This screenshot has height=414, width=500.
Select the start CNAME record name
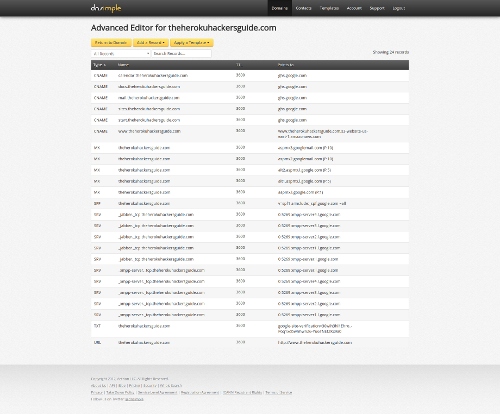[x=149, y=120]
